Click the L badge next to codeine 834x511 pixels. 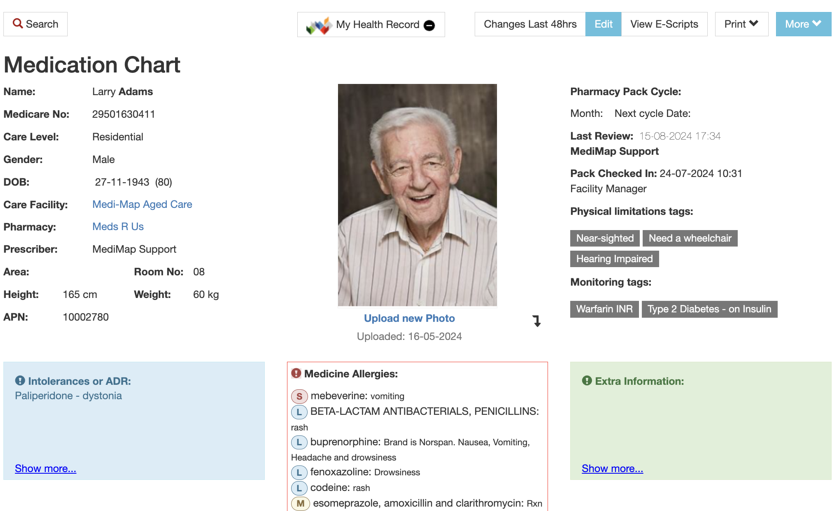point(299,488)
